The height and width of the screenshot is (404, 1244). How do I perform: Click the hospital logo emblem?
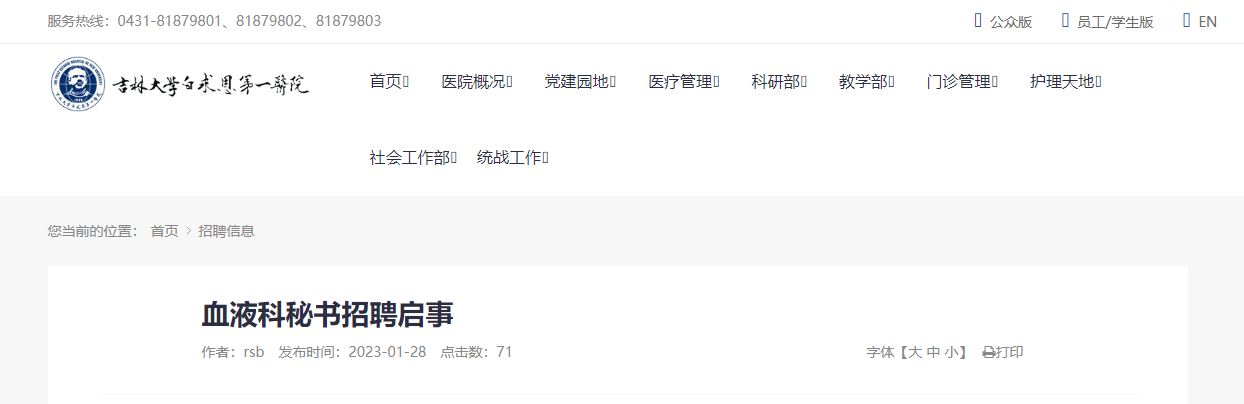point(79,85)
